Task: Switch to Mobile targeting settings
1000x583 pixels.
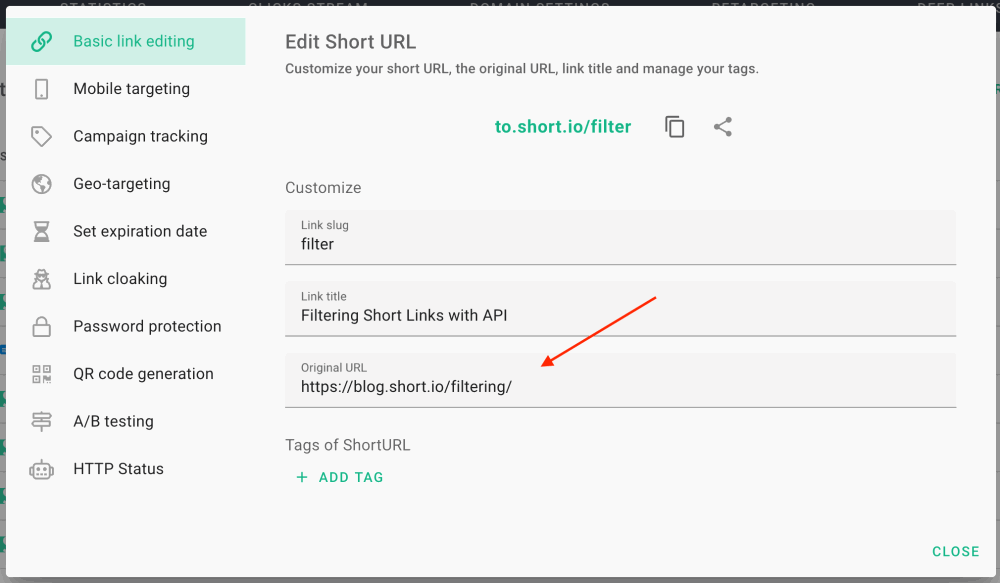Action: point(126,89)
